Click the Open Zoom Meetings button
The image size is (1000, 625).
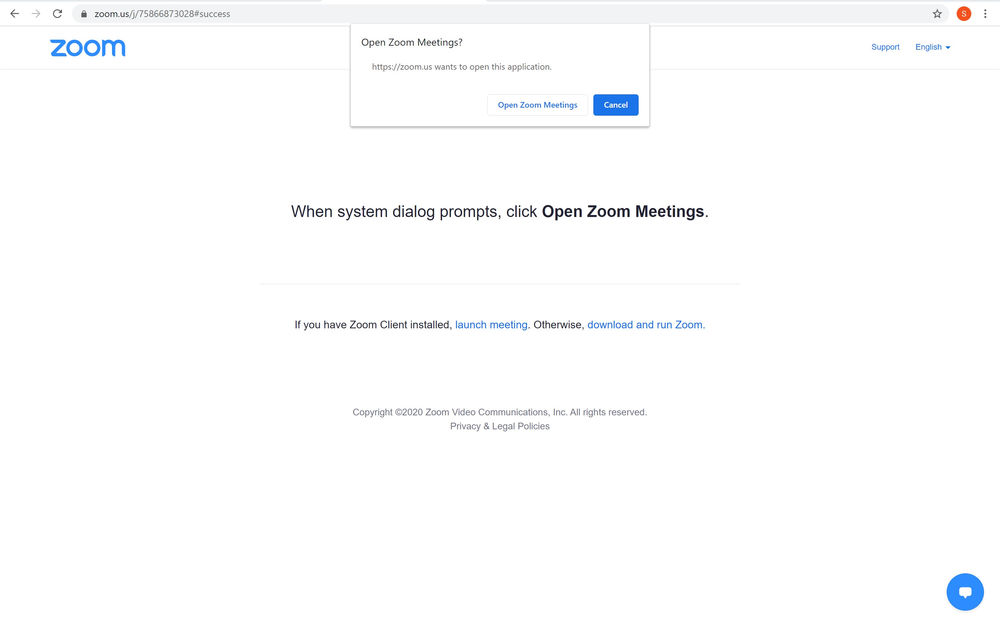click(537, 104)
